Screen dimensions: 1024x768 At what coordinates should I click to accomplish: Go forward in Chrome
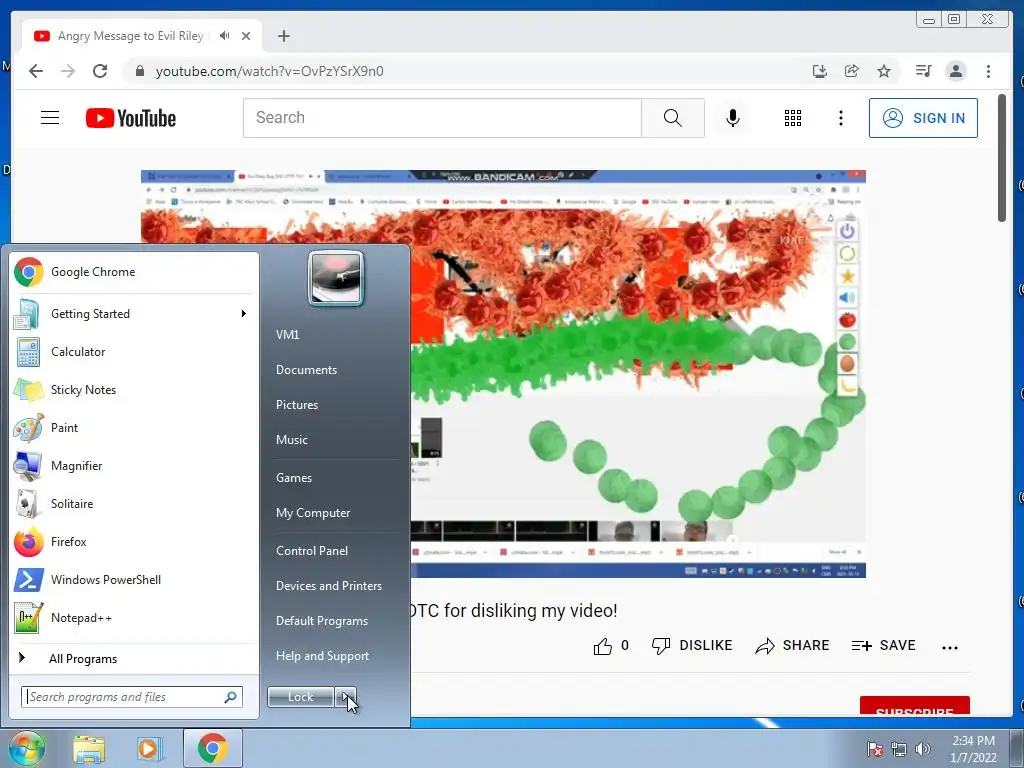coord(68,71)
